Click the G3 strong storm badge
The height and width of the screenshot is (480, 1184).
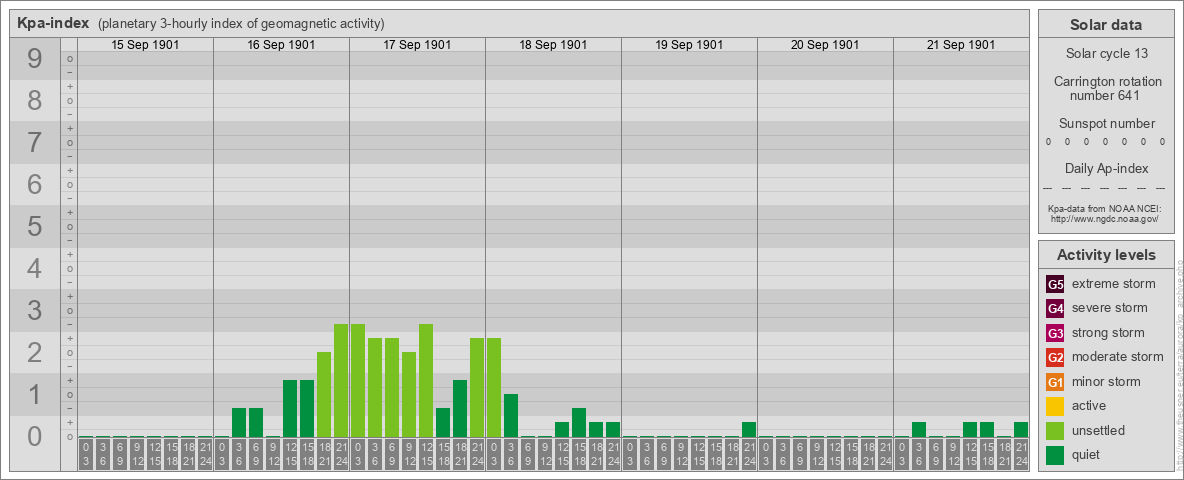1055,333
